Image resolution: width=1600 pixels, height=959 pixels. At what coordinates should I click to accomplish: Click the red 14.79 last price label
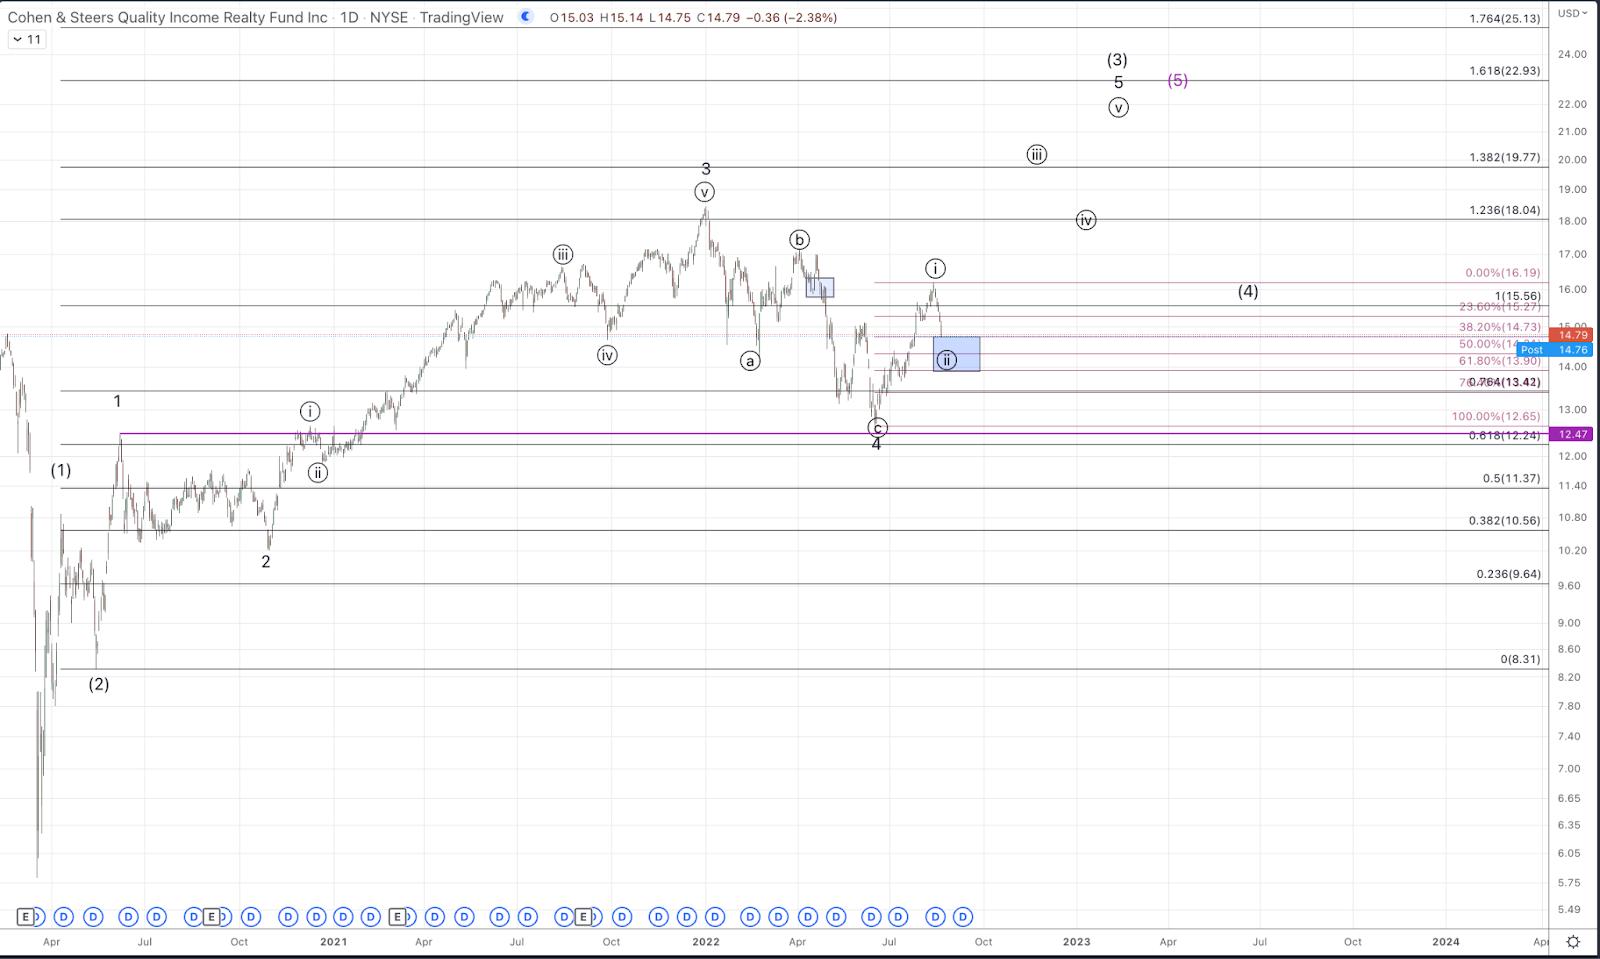coord(1572,335)
